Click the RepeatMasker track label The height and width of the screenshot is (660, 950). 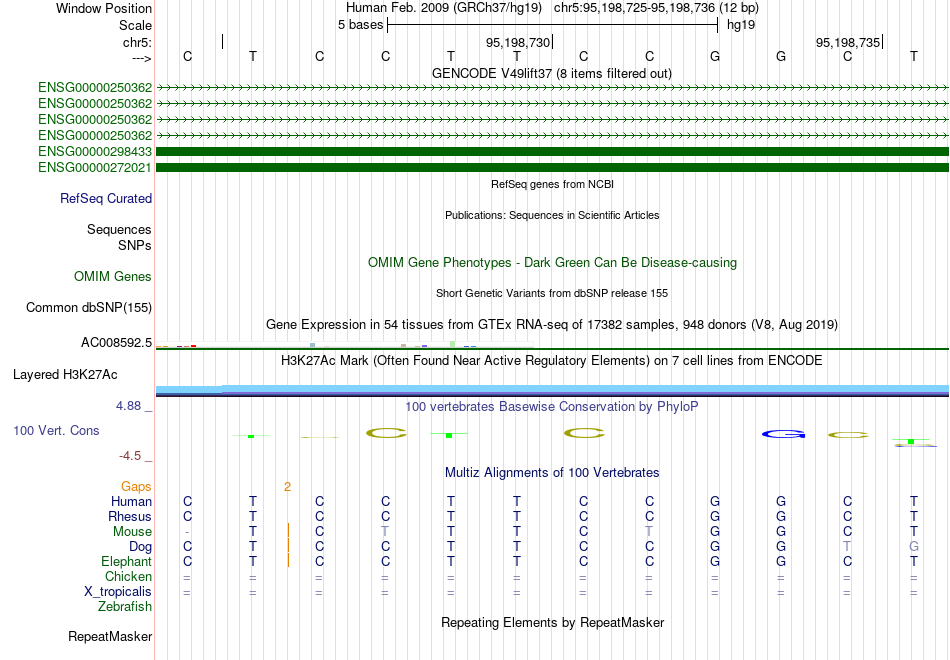110,636
